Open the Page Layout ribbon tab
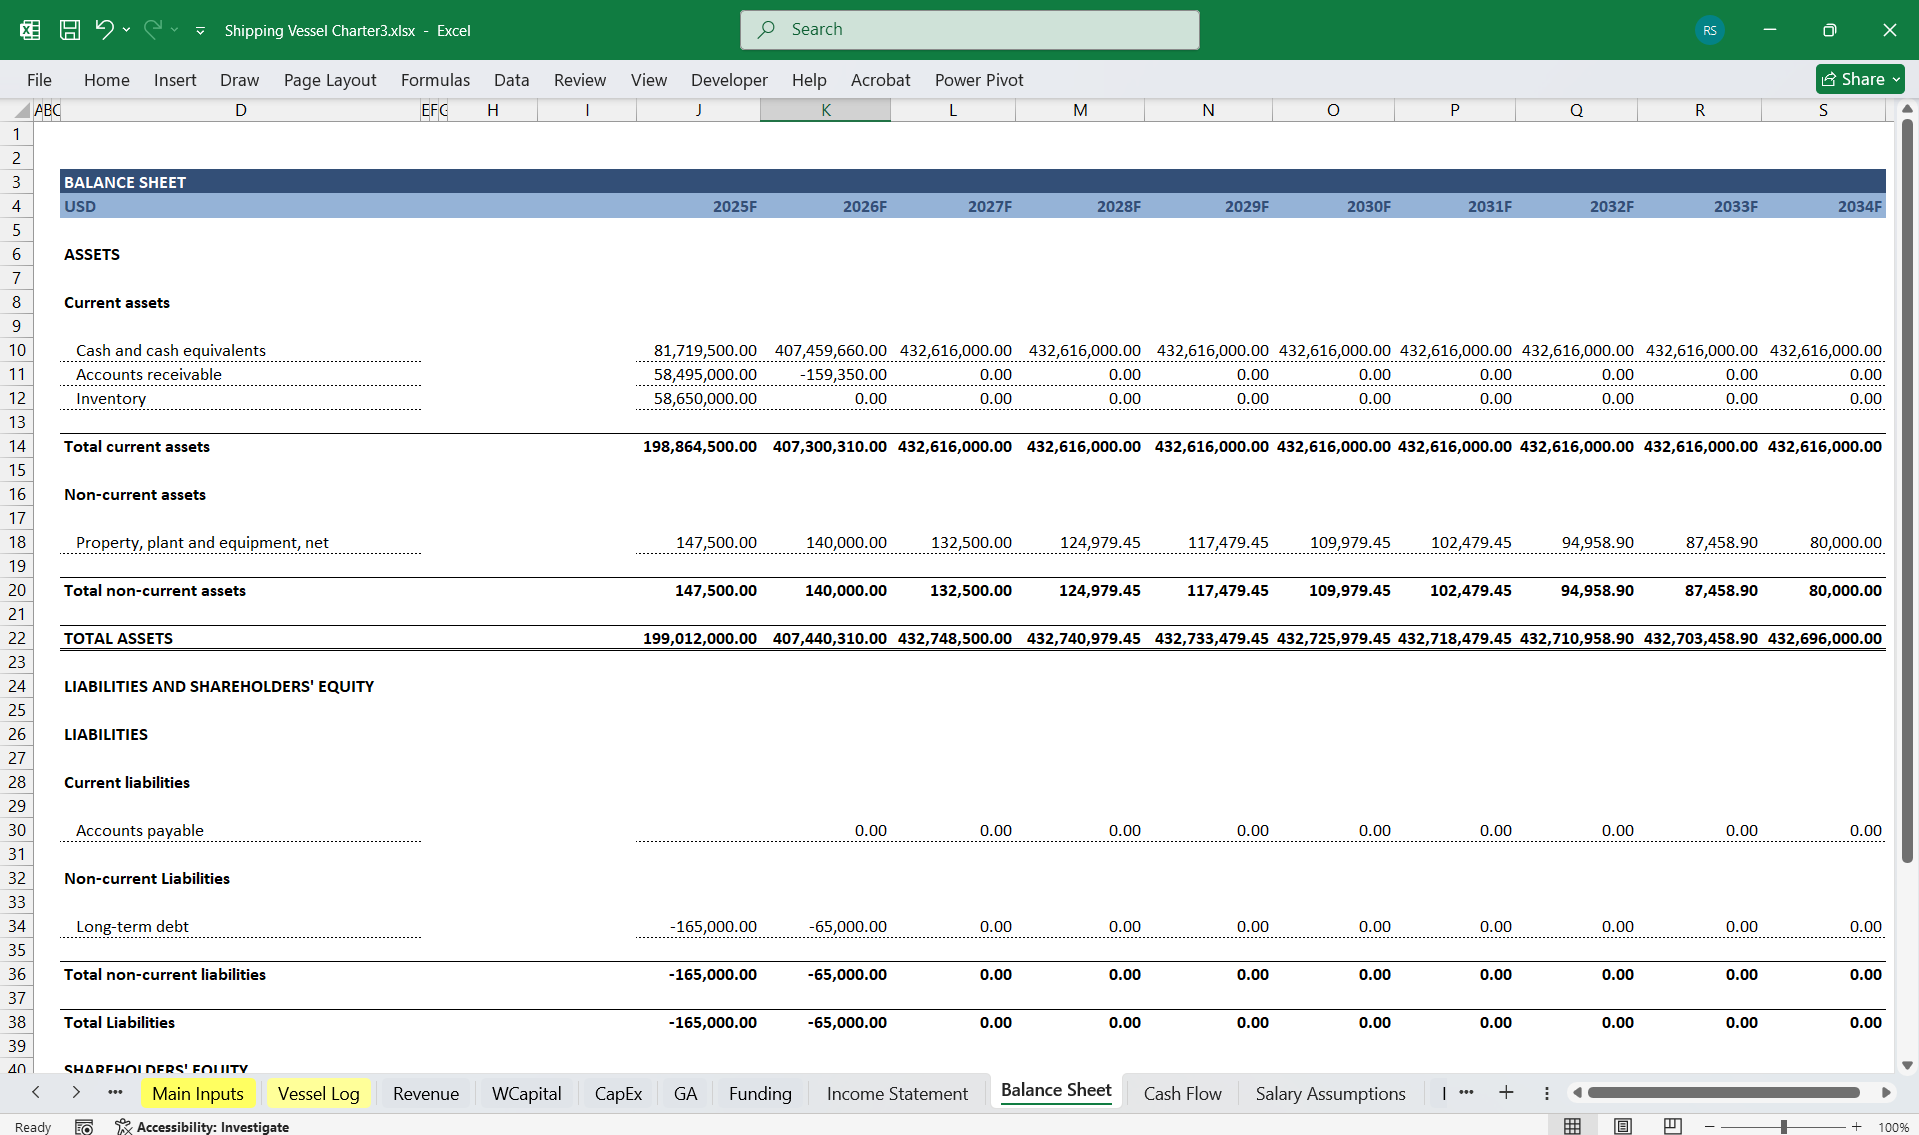The width and height of the screenshot is (1919, 1135). tap(330, 80)
